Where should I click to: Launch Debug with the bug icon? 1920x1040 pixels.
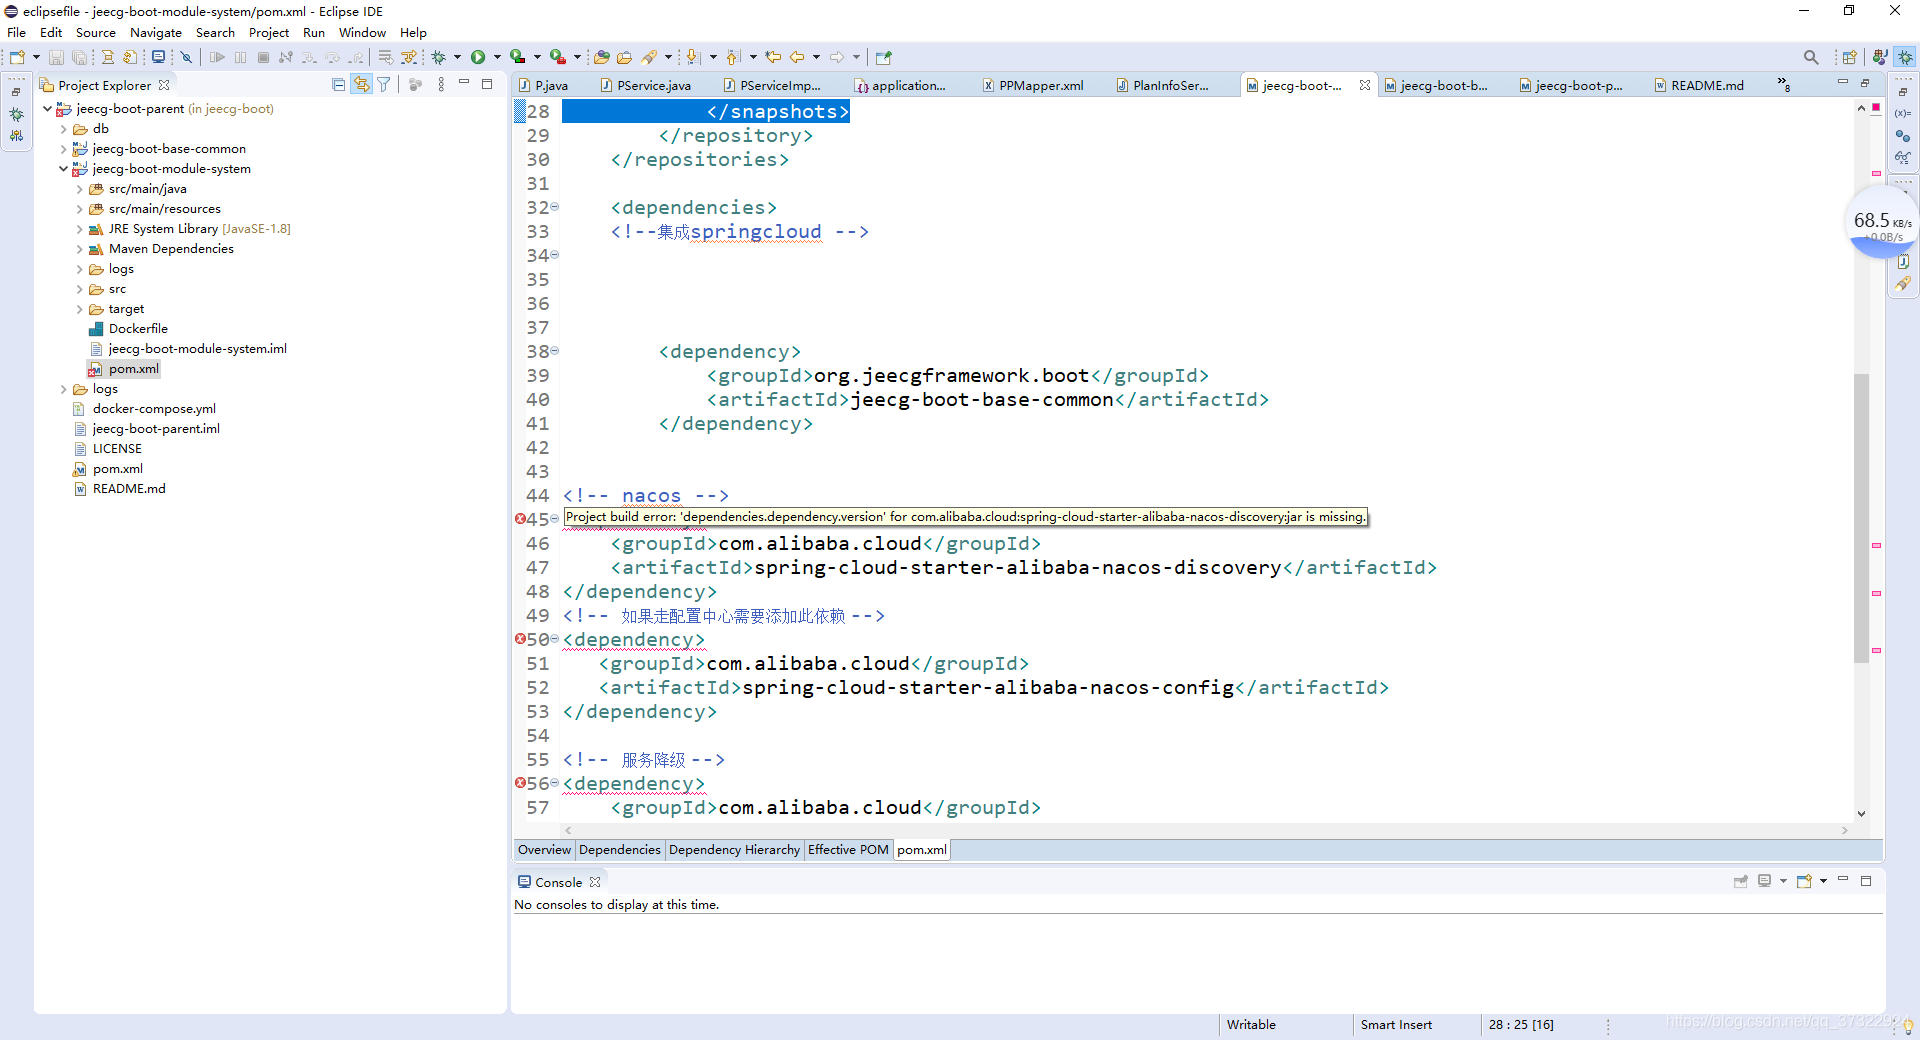click(x=438, y=57)
